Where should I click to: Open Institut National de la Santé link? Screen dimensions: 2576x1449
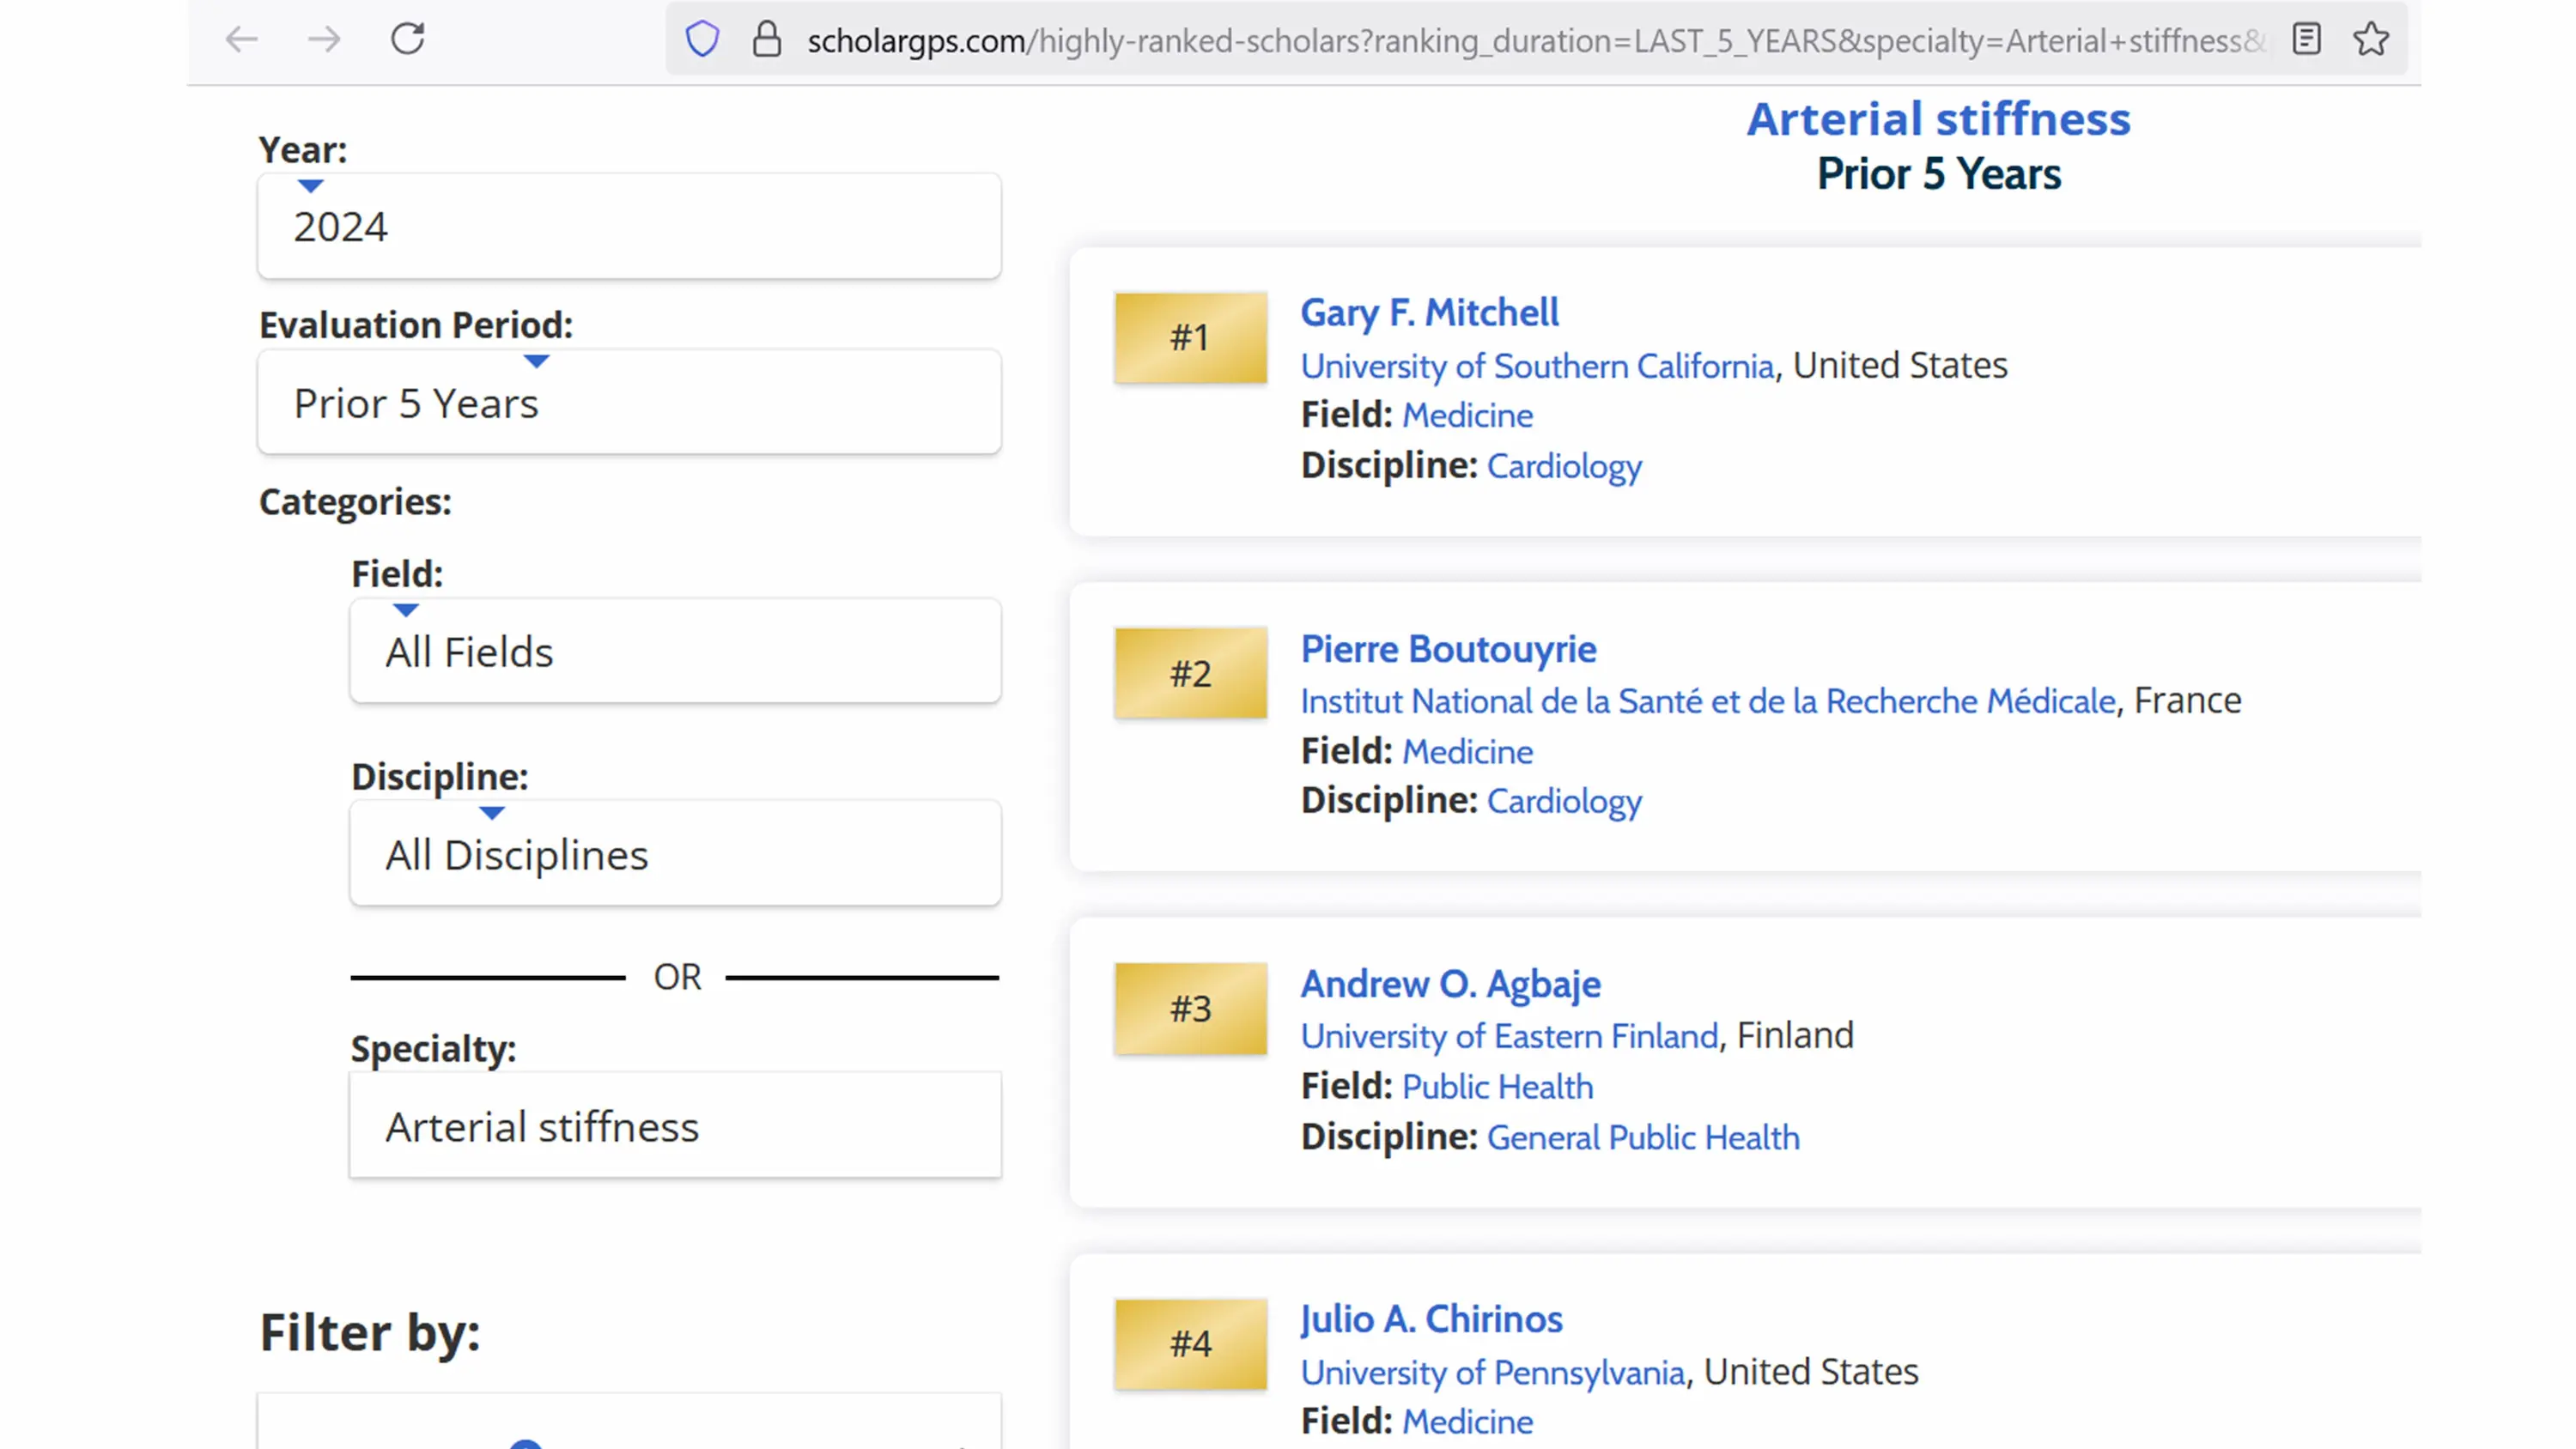1708,701
